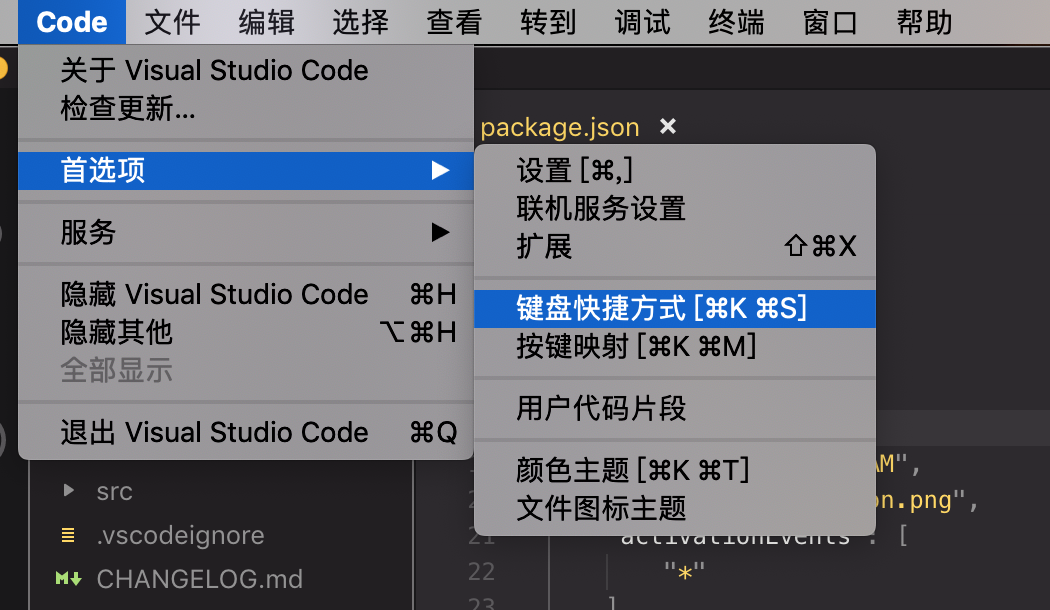Open the 文件 menu
Screen dimensions: 1050x610
point(172,22)
